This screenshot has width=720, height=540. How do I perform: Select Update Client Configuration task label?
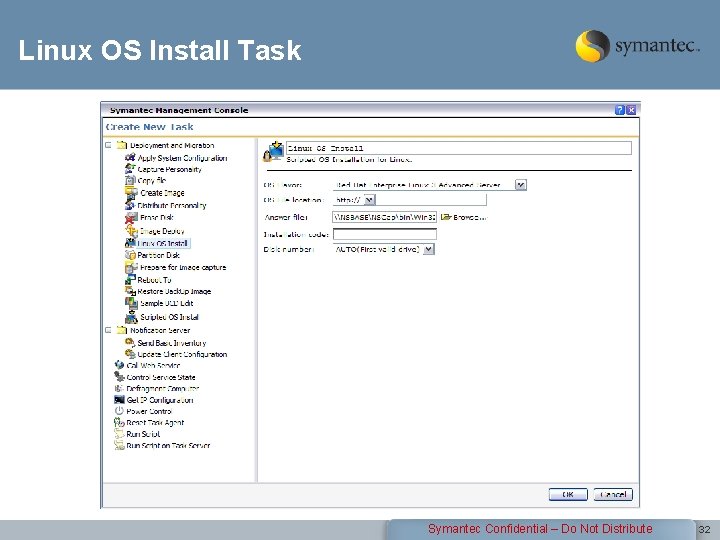(x=182, y=354)
